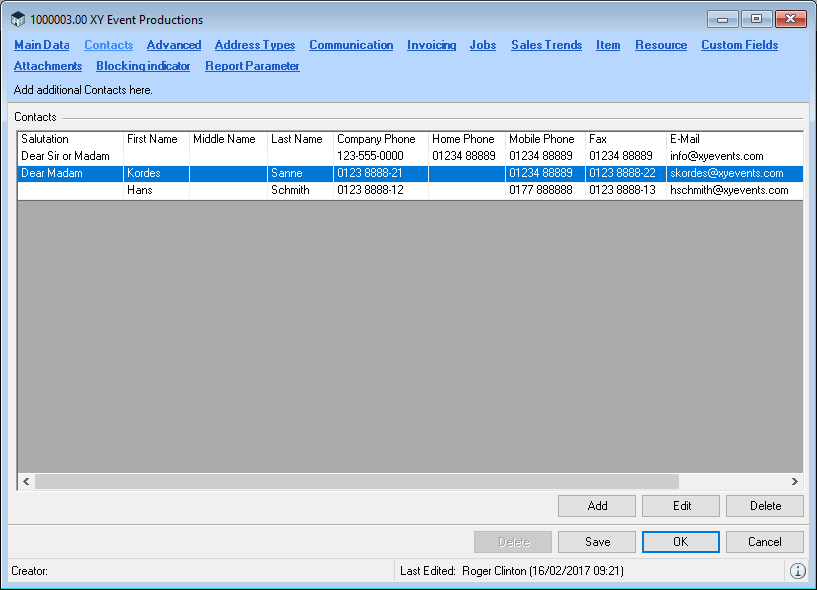Open the Attachments link
This screenshot has height=590, width=817.
[48, 66]
